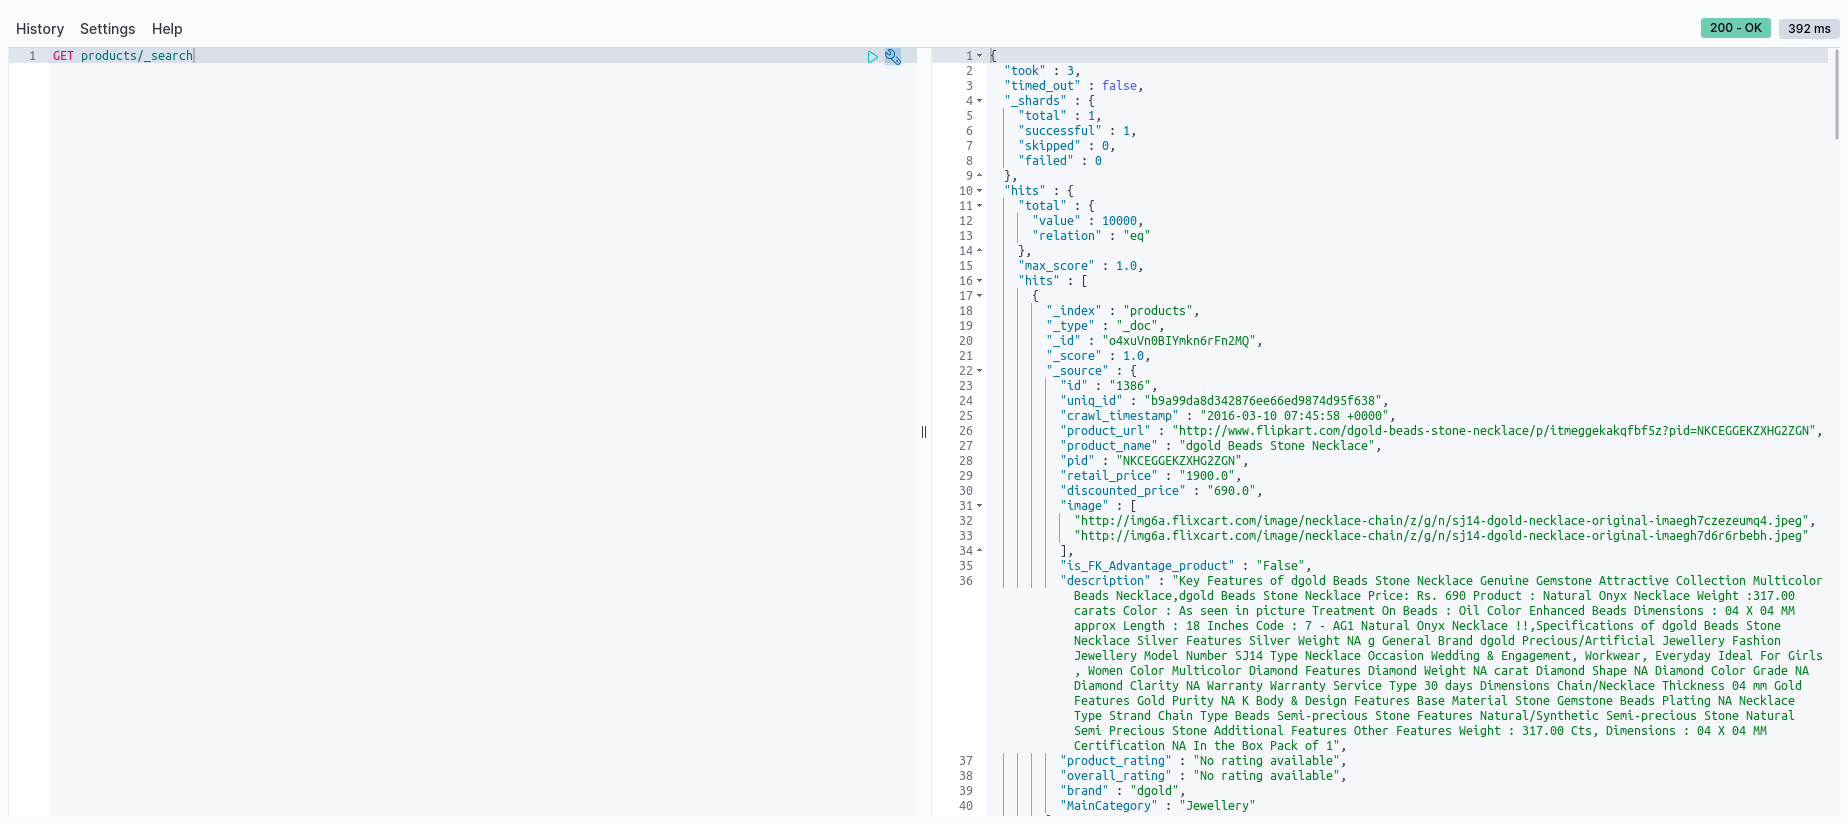Collapse the "_shards" block fold arrow

pos(979,101)
